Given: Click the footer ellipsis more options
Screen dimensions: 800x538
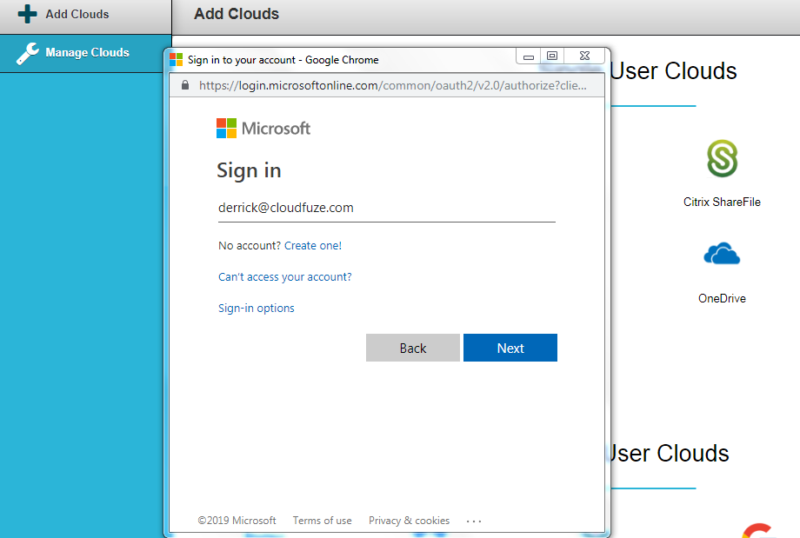Looking at the screenshot, I should click(x=473, y=521).
